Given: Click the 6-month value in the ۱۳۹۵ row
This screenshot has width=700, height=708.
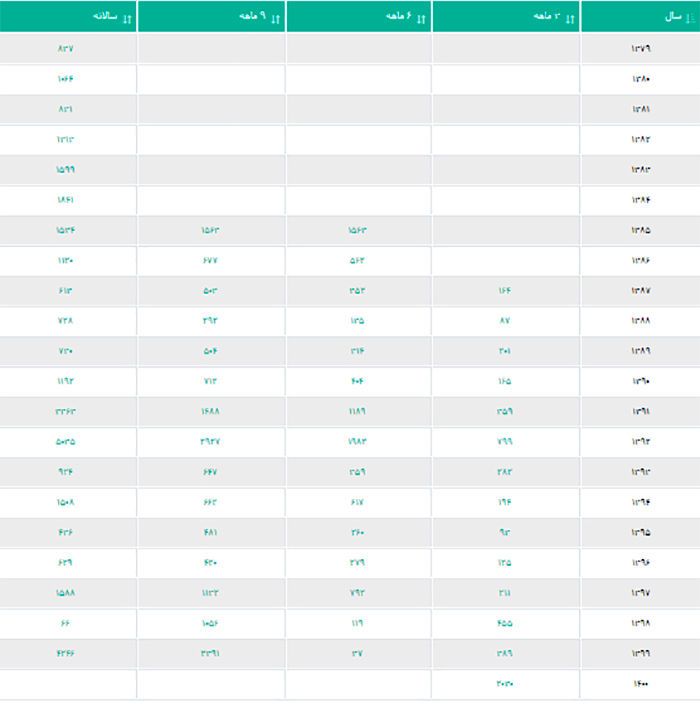Looking at the screenshot, I should pyautogui.click(x=357, y=532).
